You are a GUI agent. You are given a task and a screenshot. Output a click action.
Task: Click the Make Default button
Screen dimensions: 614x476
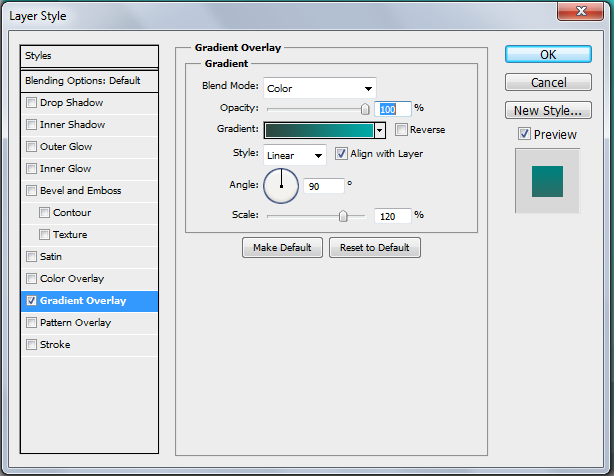[282, 248]
